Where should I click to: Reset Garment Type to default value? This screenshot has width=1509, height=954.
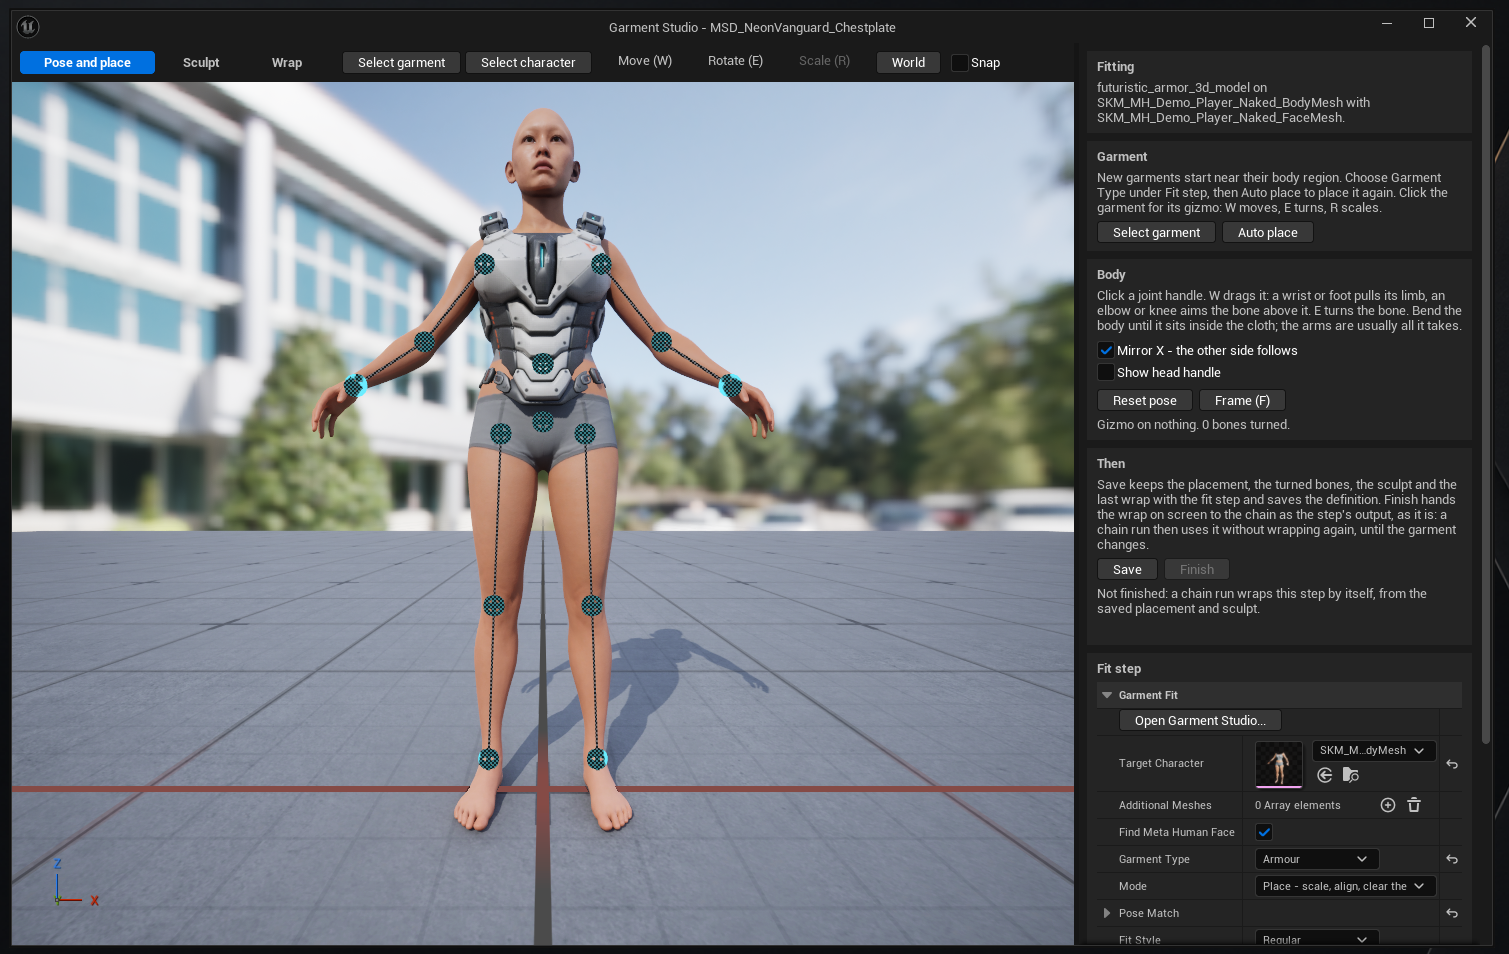point(1452,859)
